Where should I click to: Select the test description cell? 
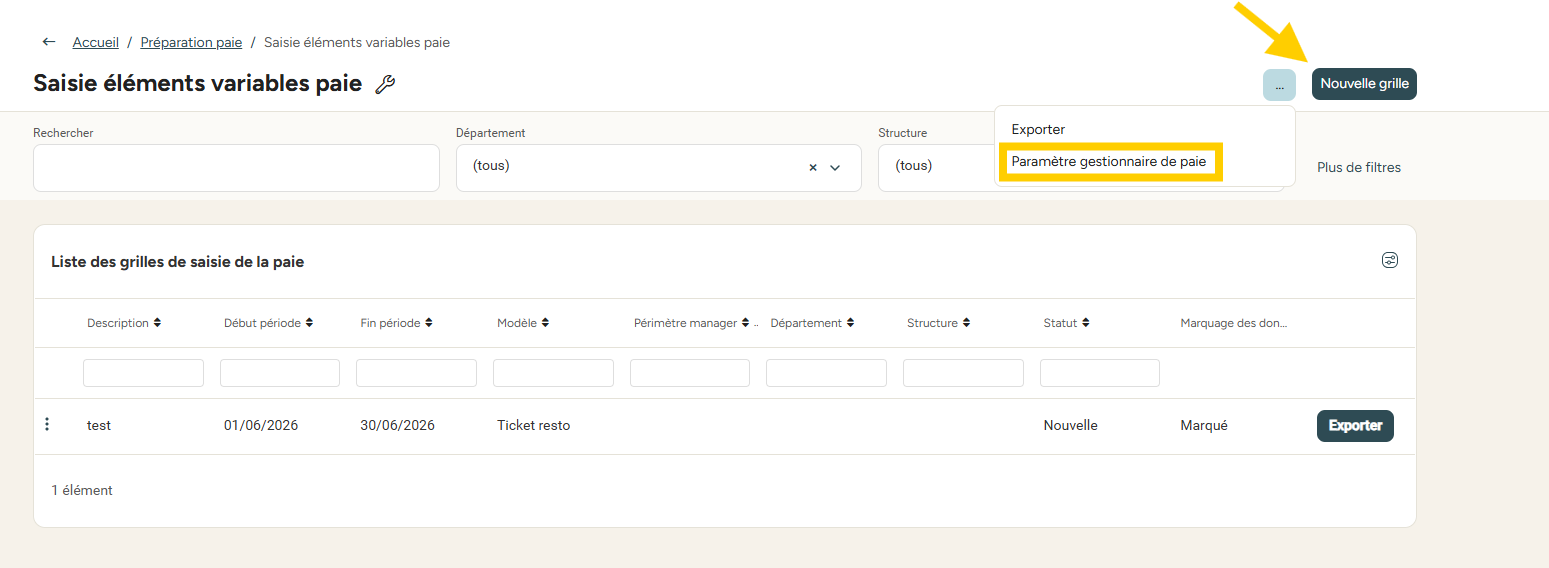point(99,425)
